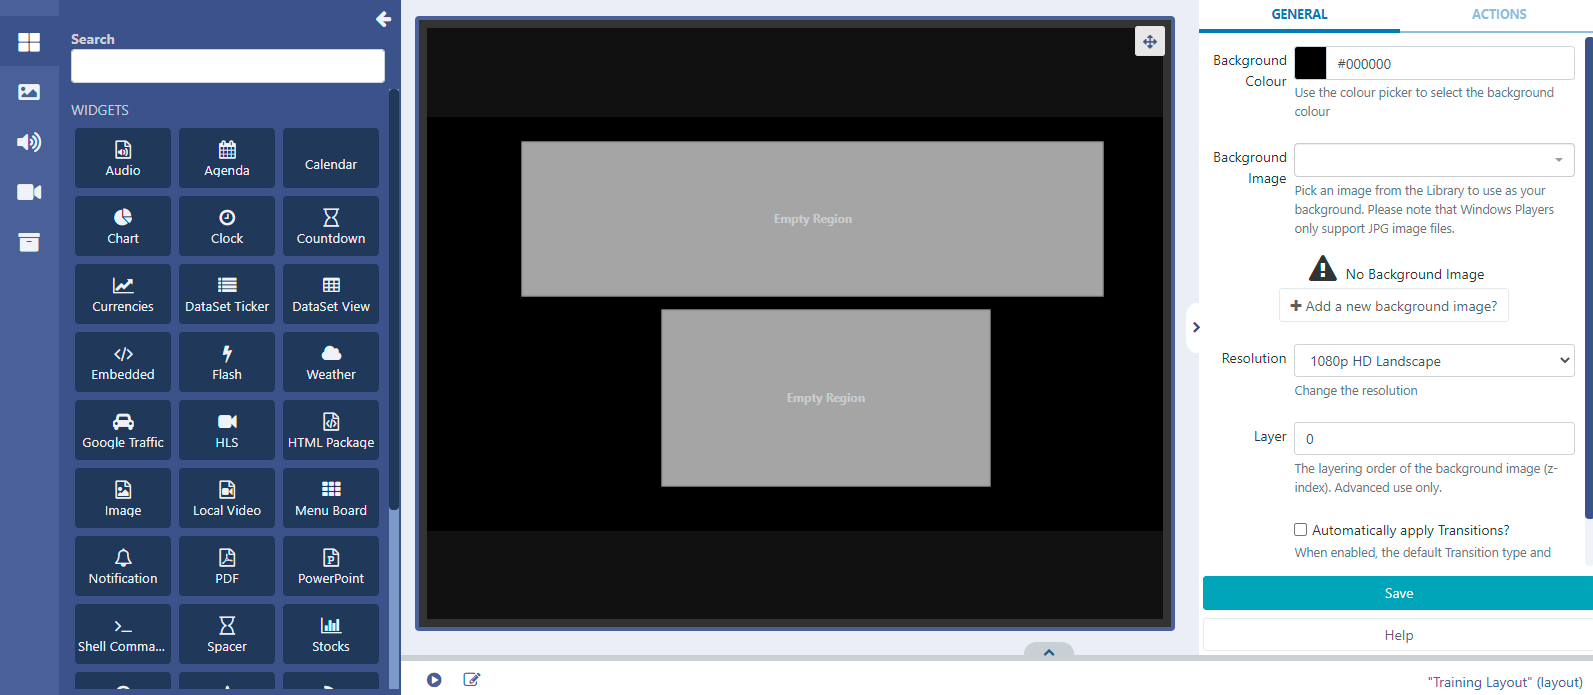The height and width of the screenshot is (695, 1593).
Task: Add the Embedded widget
Action: tap(123, 362)
